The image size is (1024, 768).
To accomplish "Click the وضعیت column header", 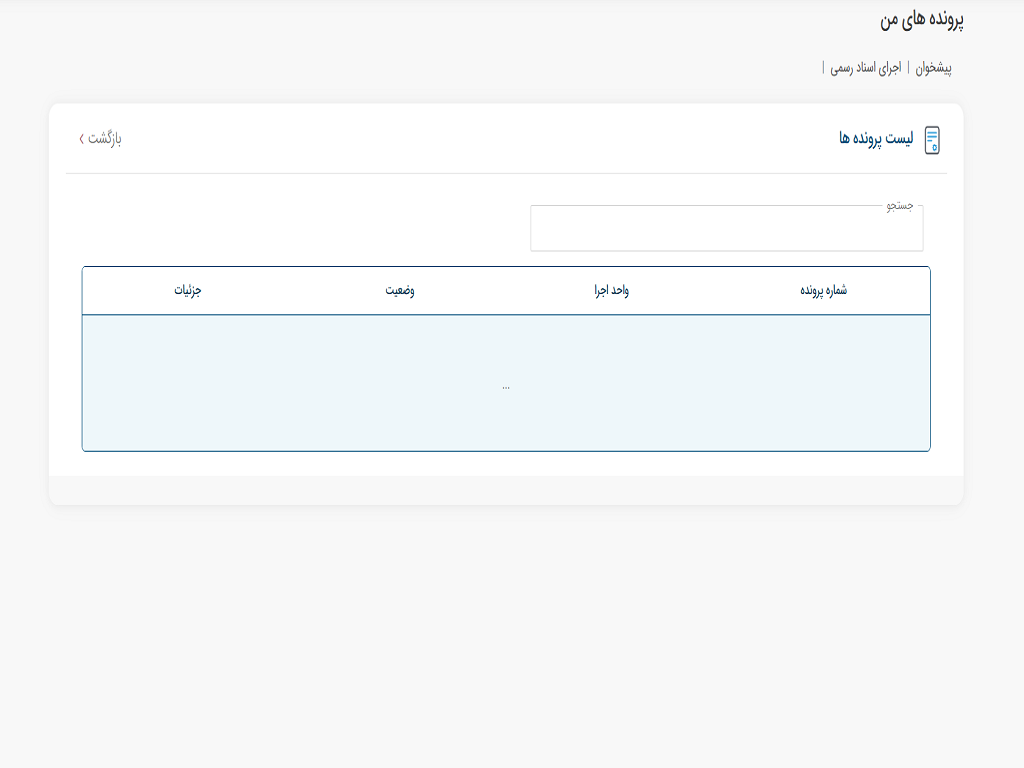I will [400, 290].
